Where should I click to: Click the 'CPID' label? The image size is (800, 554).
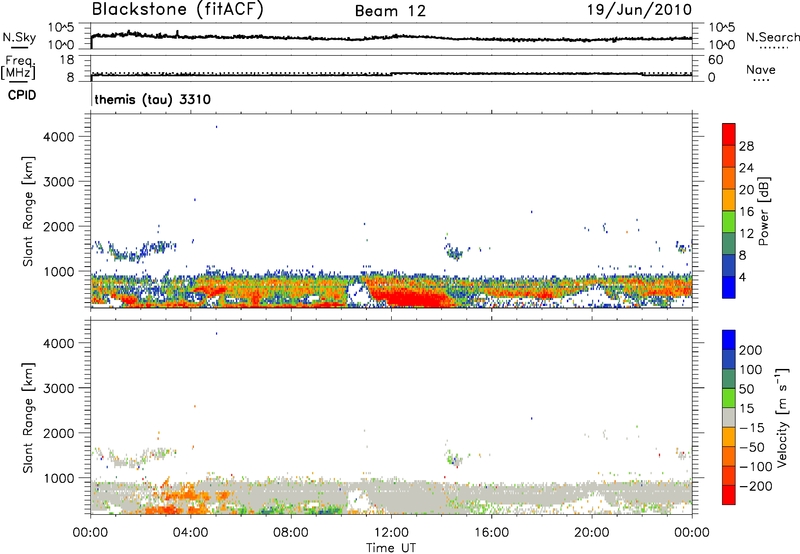point(22,95)
